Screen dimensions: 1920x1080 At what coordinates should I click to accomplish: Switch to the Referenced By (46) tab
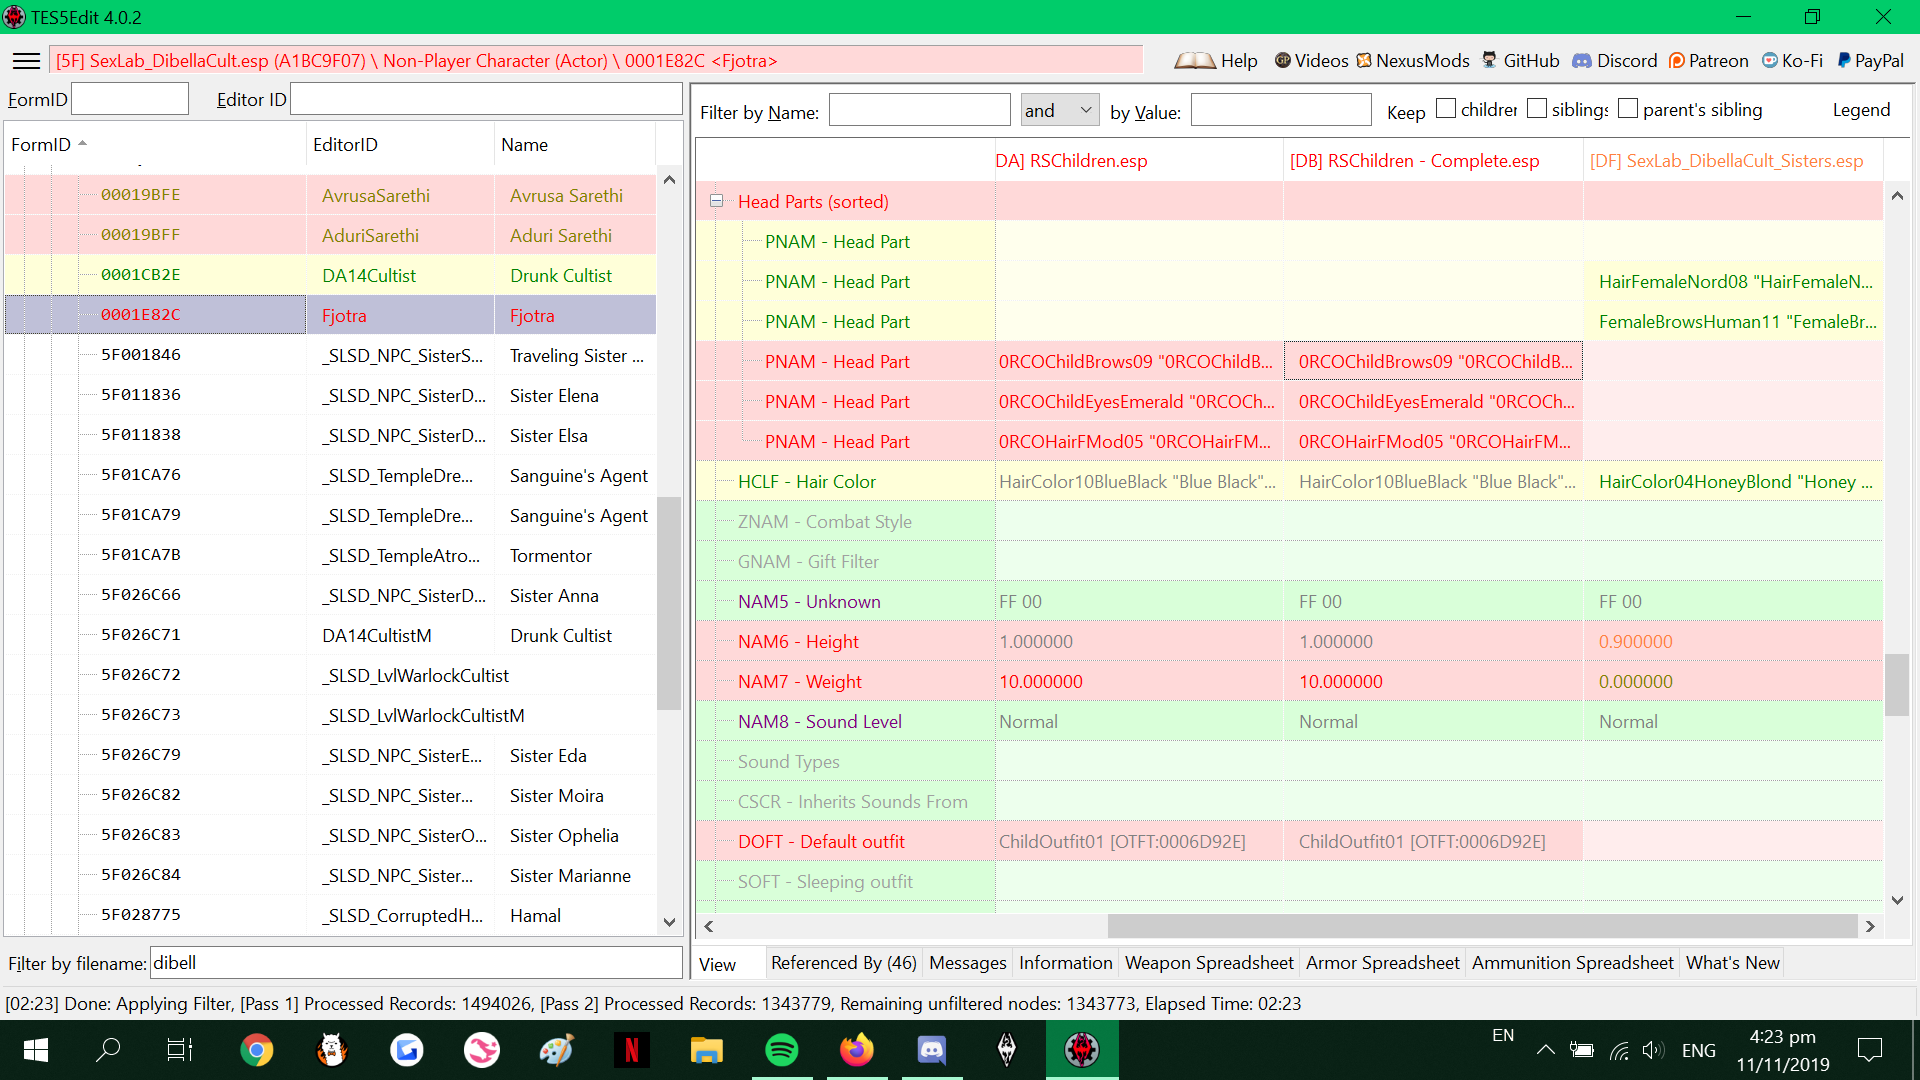pyautogui.click(x=843, y=963)
